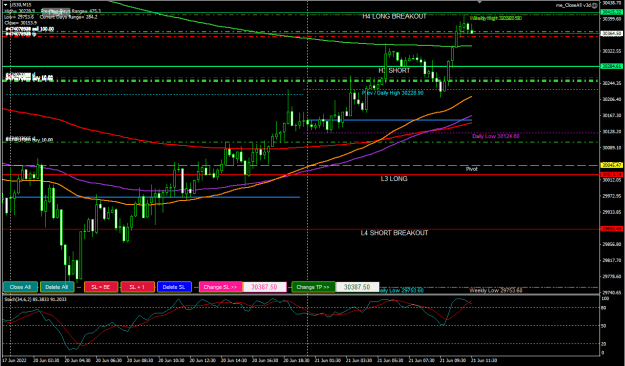Click the blue Delete SL button
625x366 pixels.
174,287
